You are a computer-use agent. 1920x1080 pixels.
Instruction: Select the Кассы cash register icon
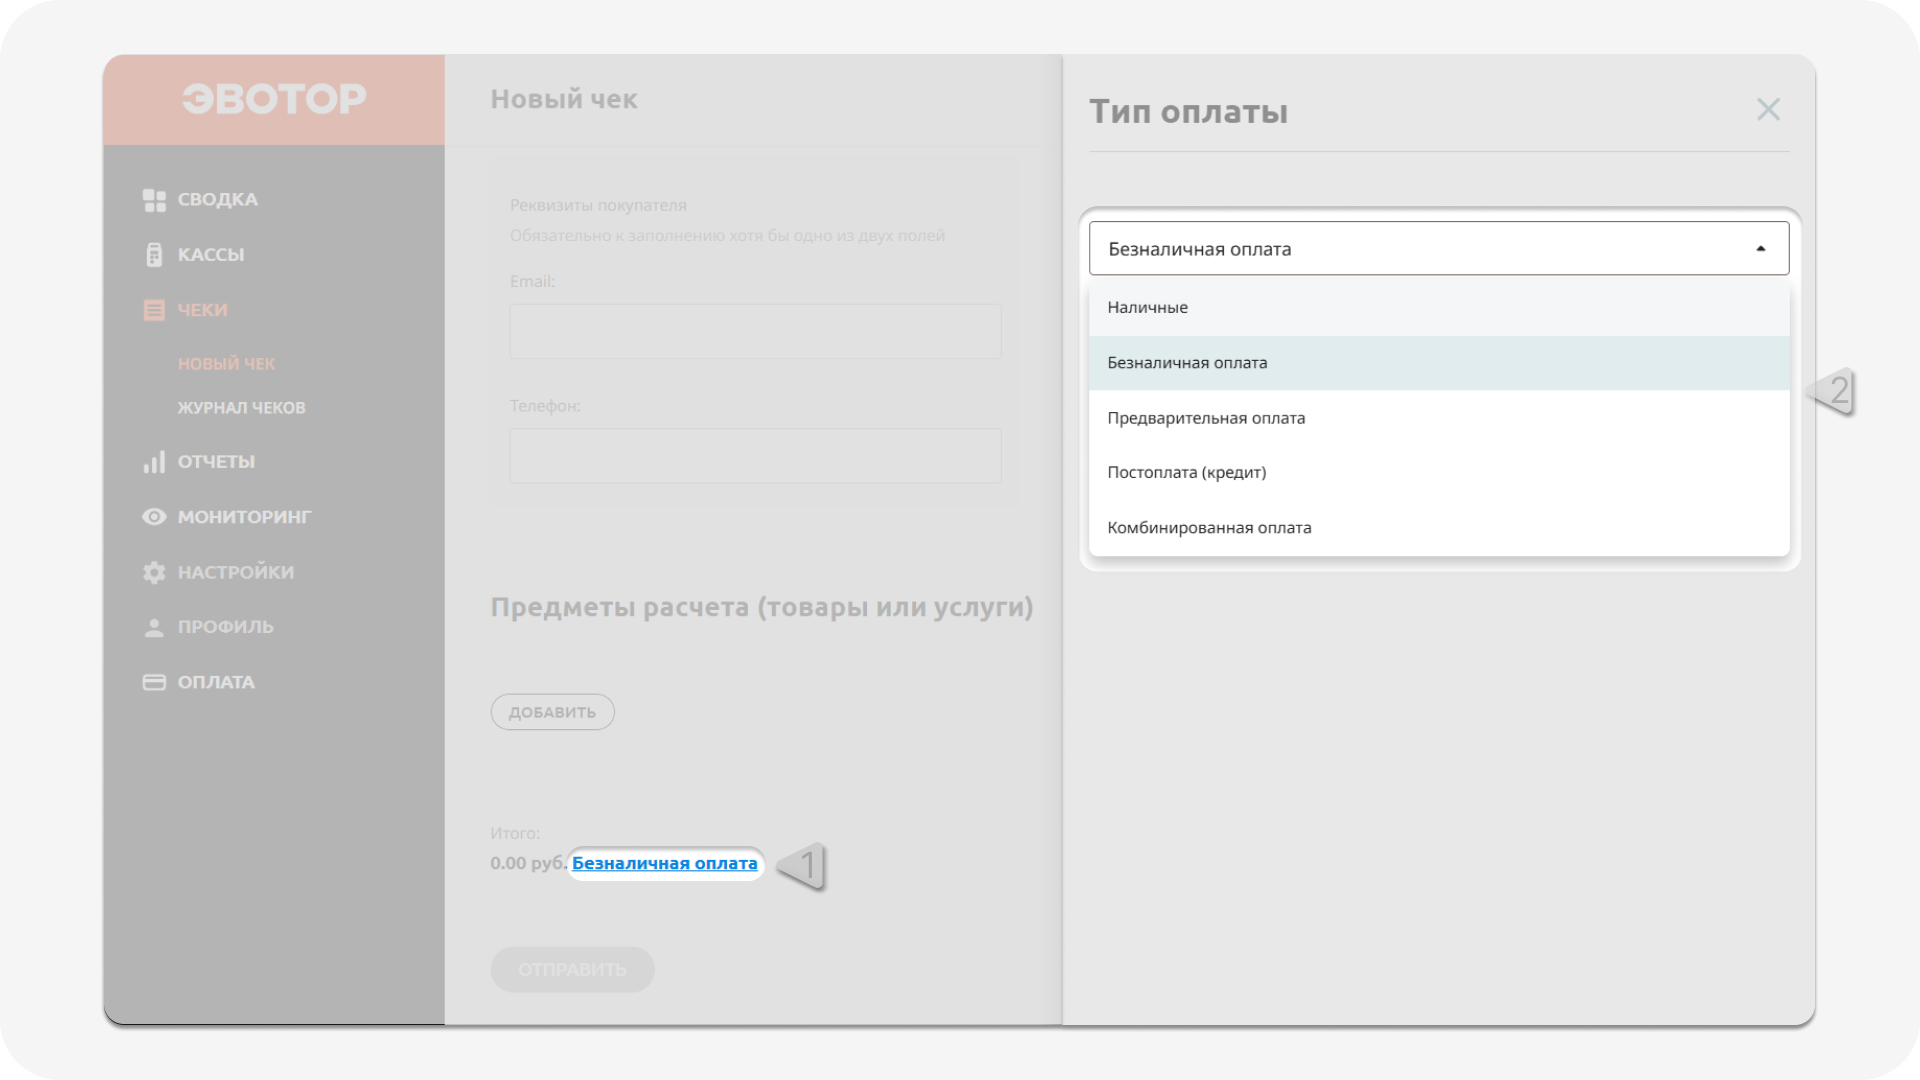click(x=155, y=254)
